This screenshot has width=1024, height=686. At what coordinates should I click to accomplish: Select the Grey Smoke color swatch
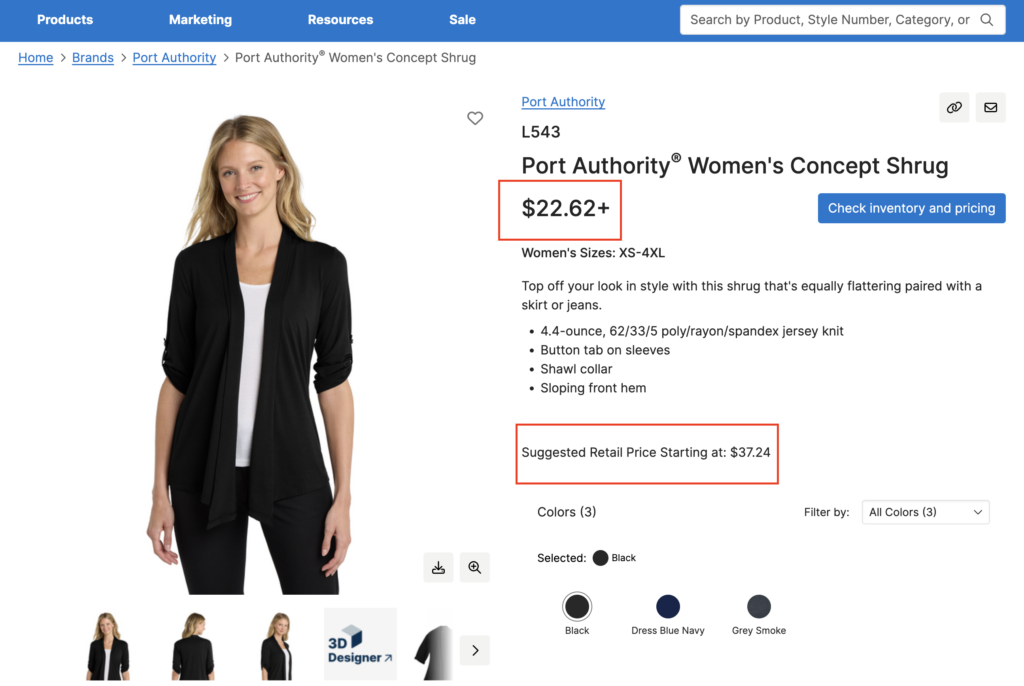click(759, 606)
